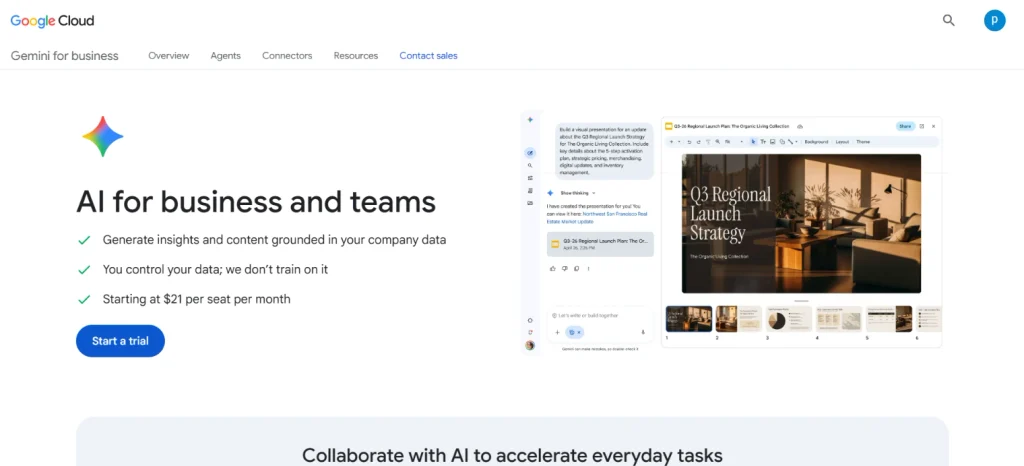Click the undo arrow in slides toolbar
Viewport: 1024px width, 466px height.
[x=689, y=142]
